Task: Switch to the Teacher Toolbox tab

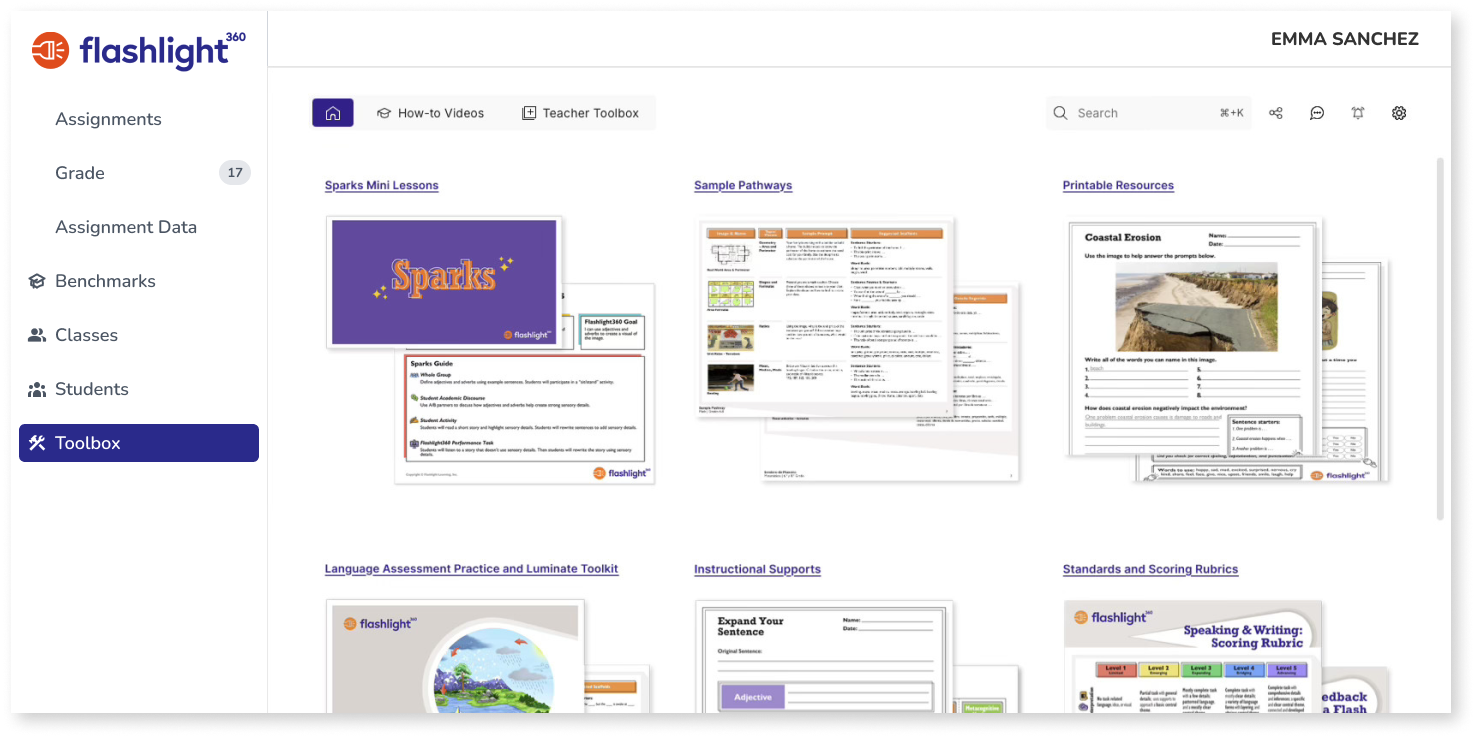Action: tap(580, 113)
